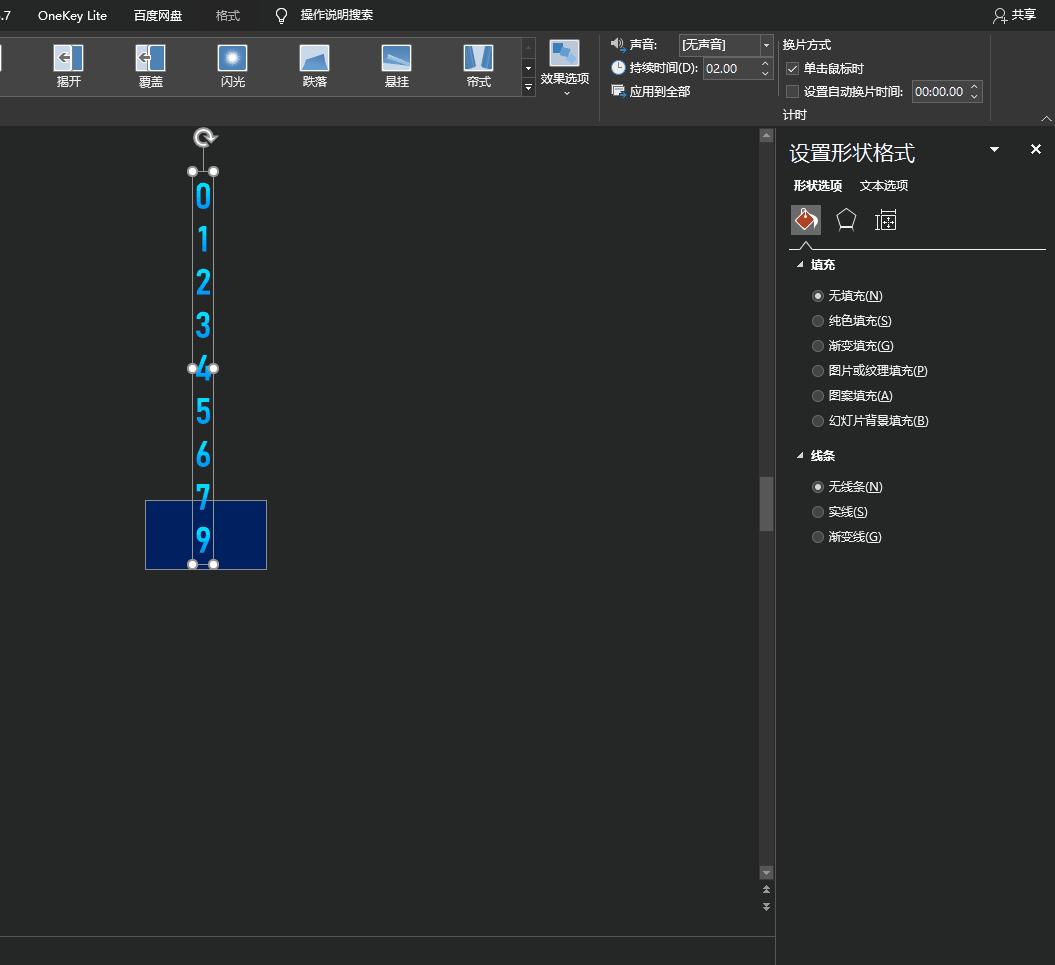This screenshot has height=965, width=1055.
Task: Switch to 文本选项 tab
Action: pos(884,186)
